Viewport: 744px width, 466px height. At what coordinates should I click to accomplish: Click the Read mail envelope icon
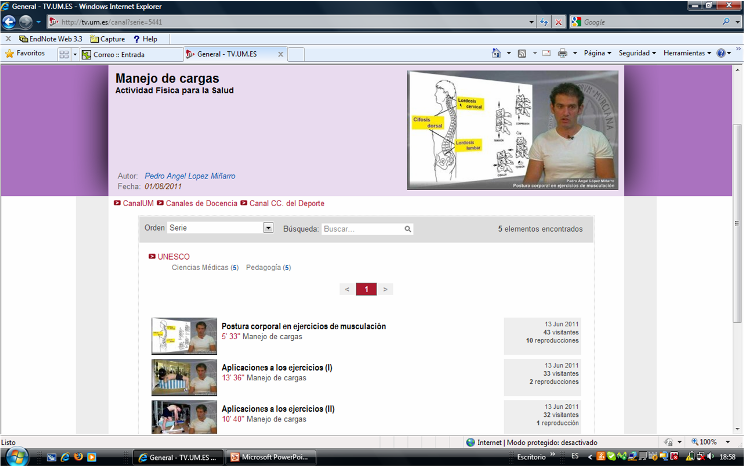[x=547, y=53]
